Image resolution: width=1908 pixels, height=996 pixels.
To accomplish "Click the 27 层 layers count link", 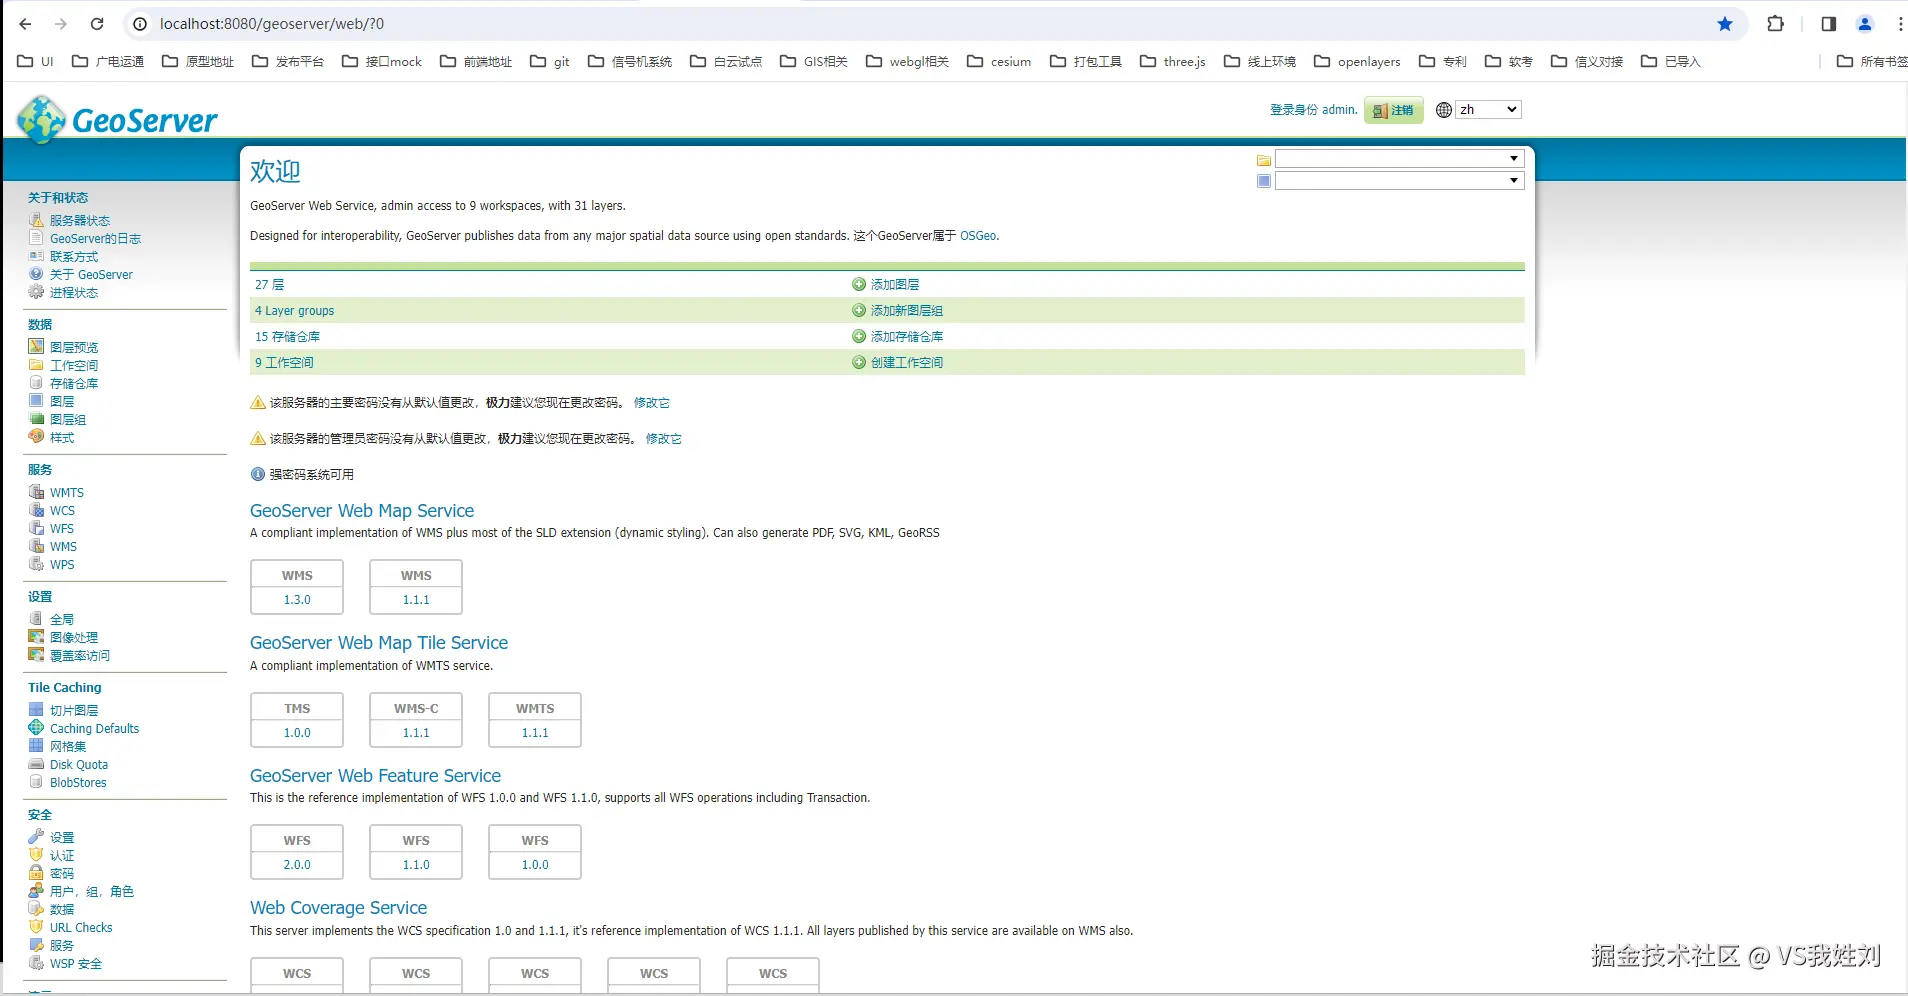I will click(269, 285).
